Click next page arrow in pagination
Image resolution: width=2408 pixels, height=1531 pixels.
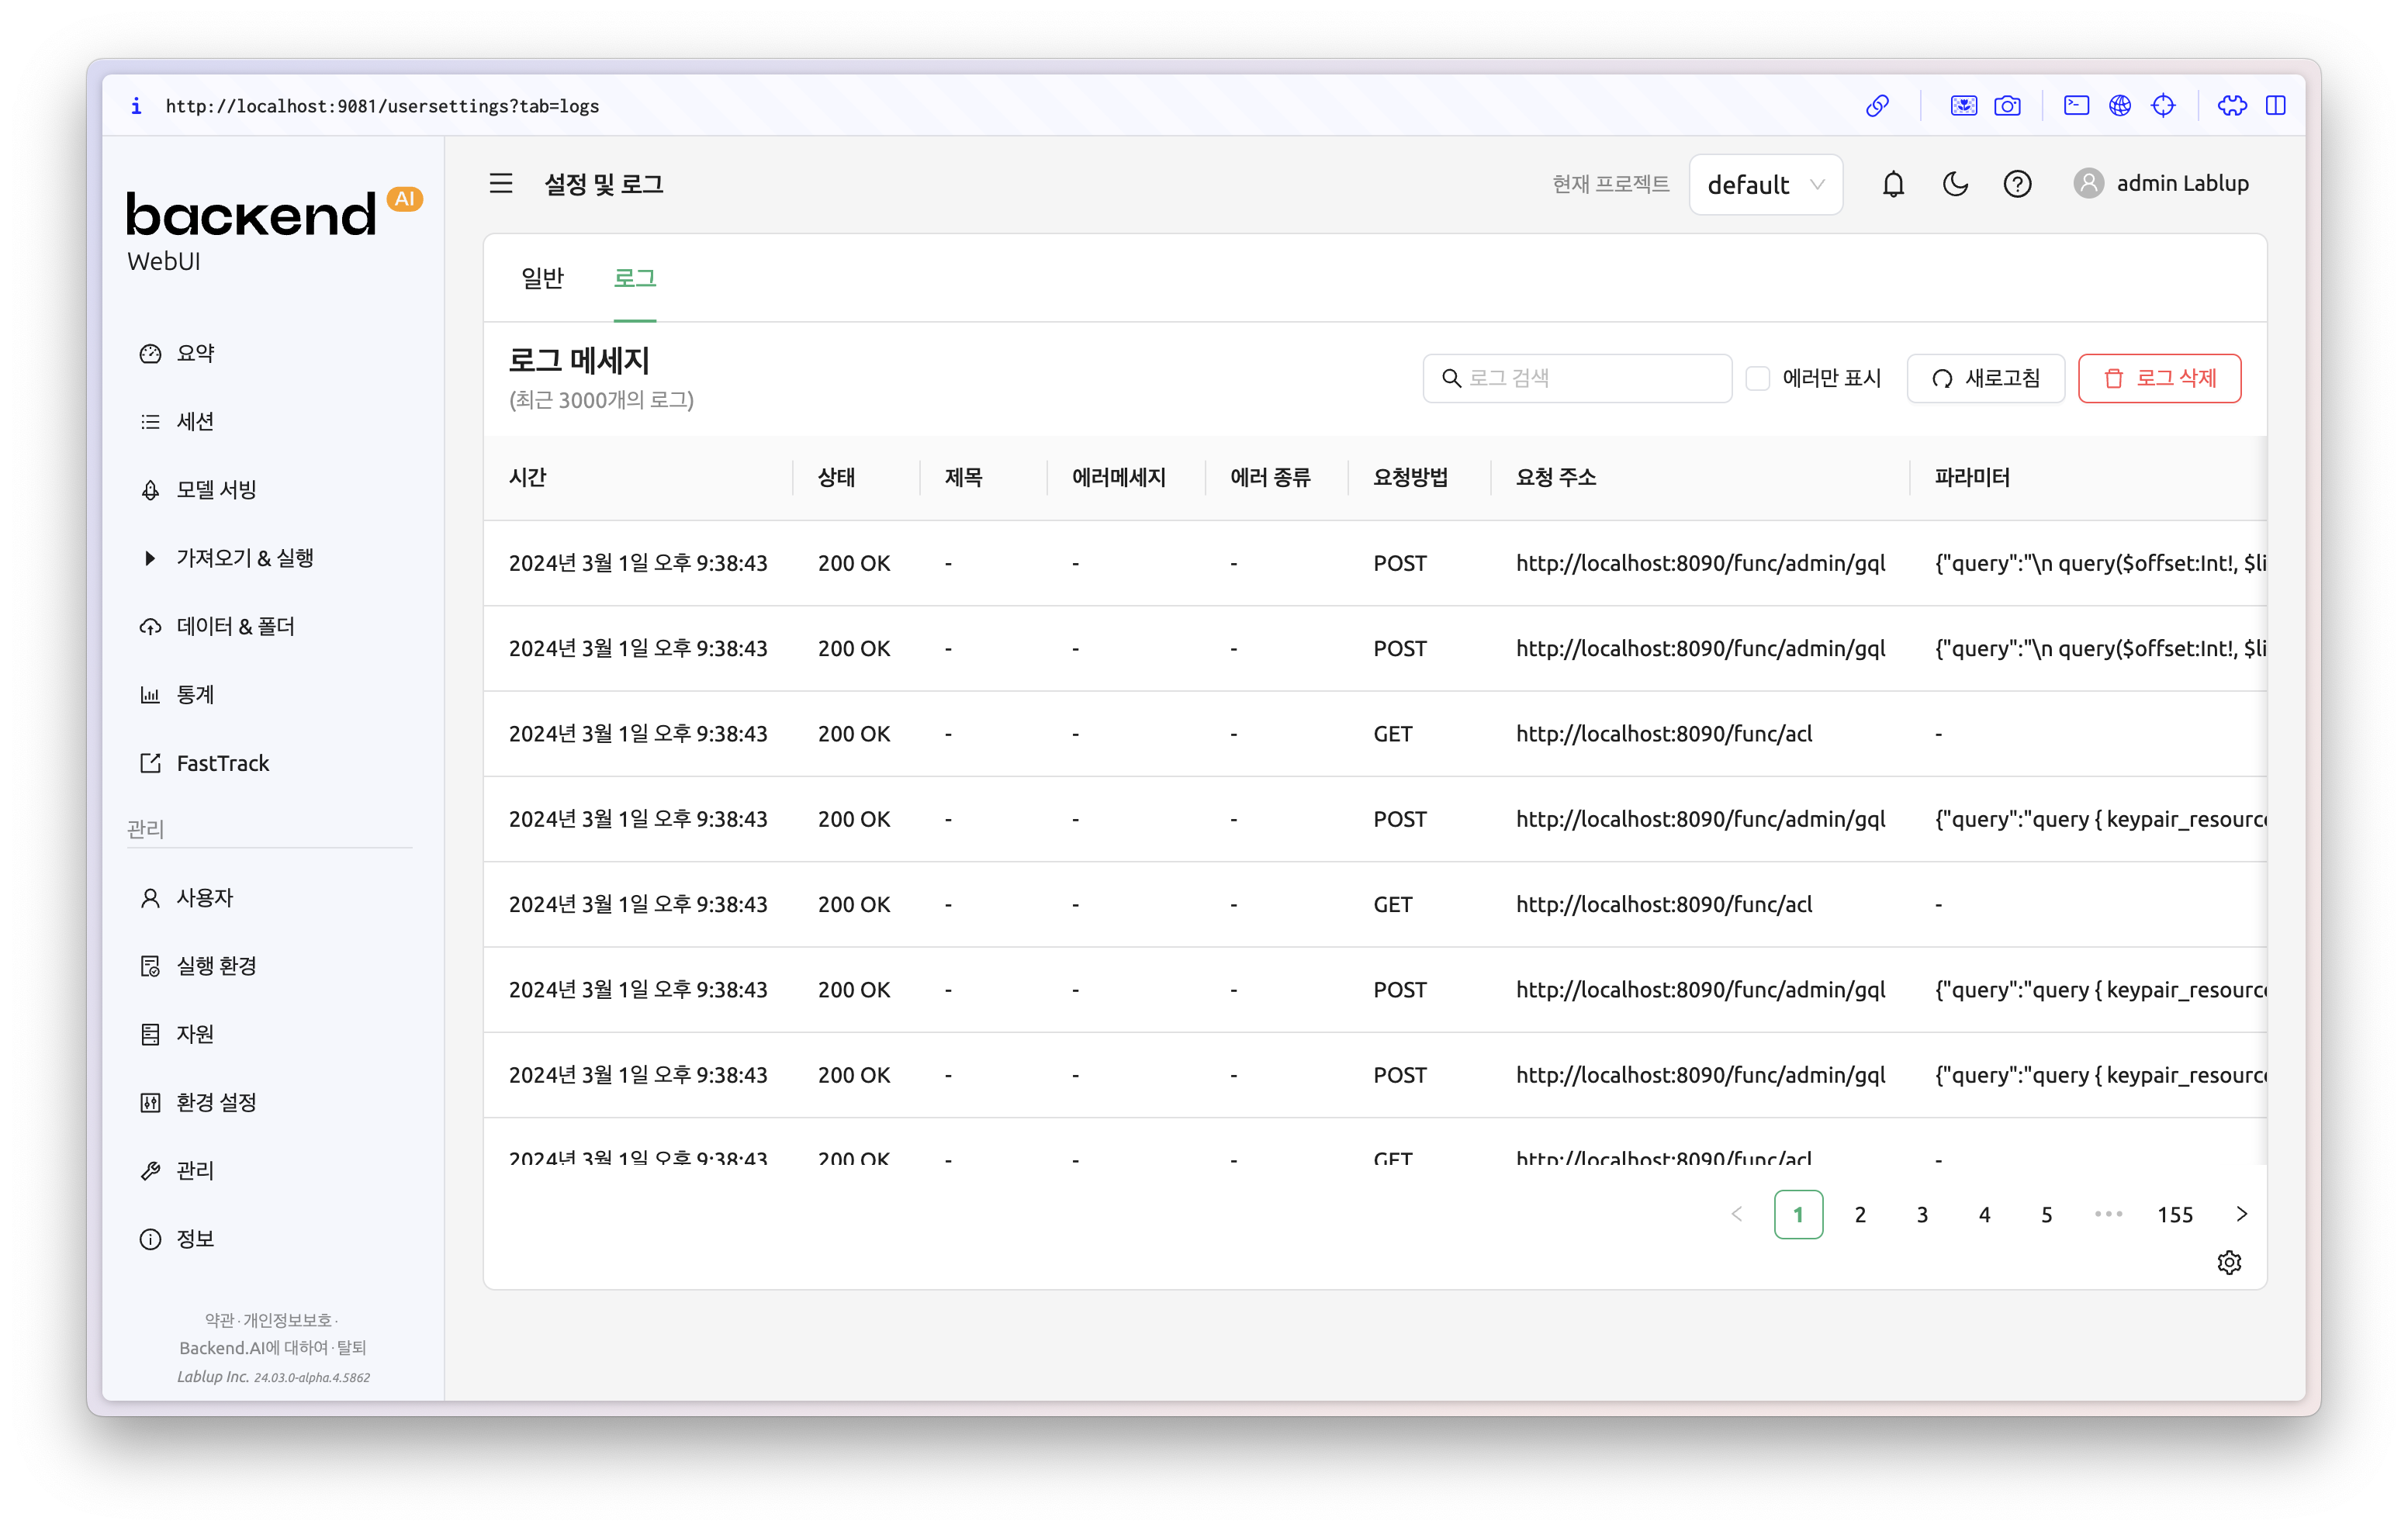coord(2241,1214)
